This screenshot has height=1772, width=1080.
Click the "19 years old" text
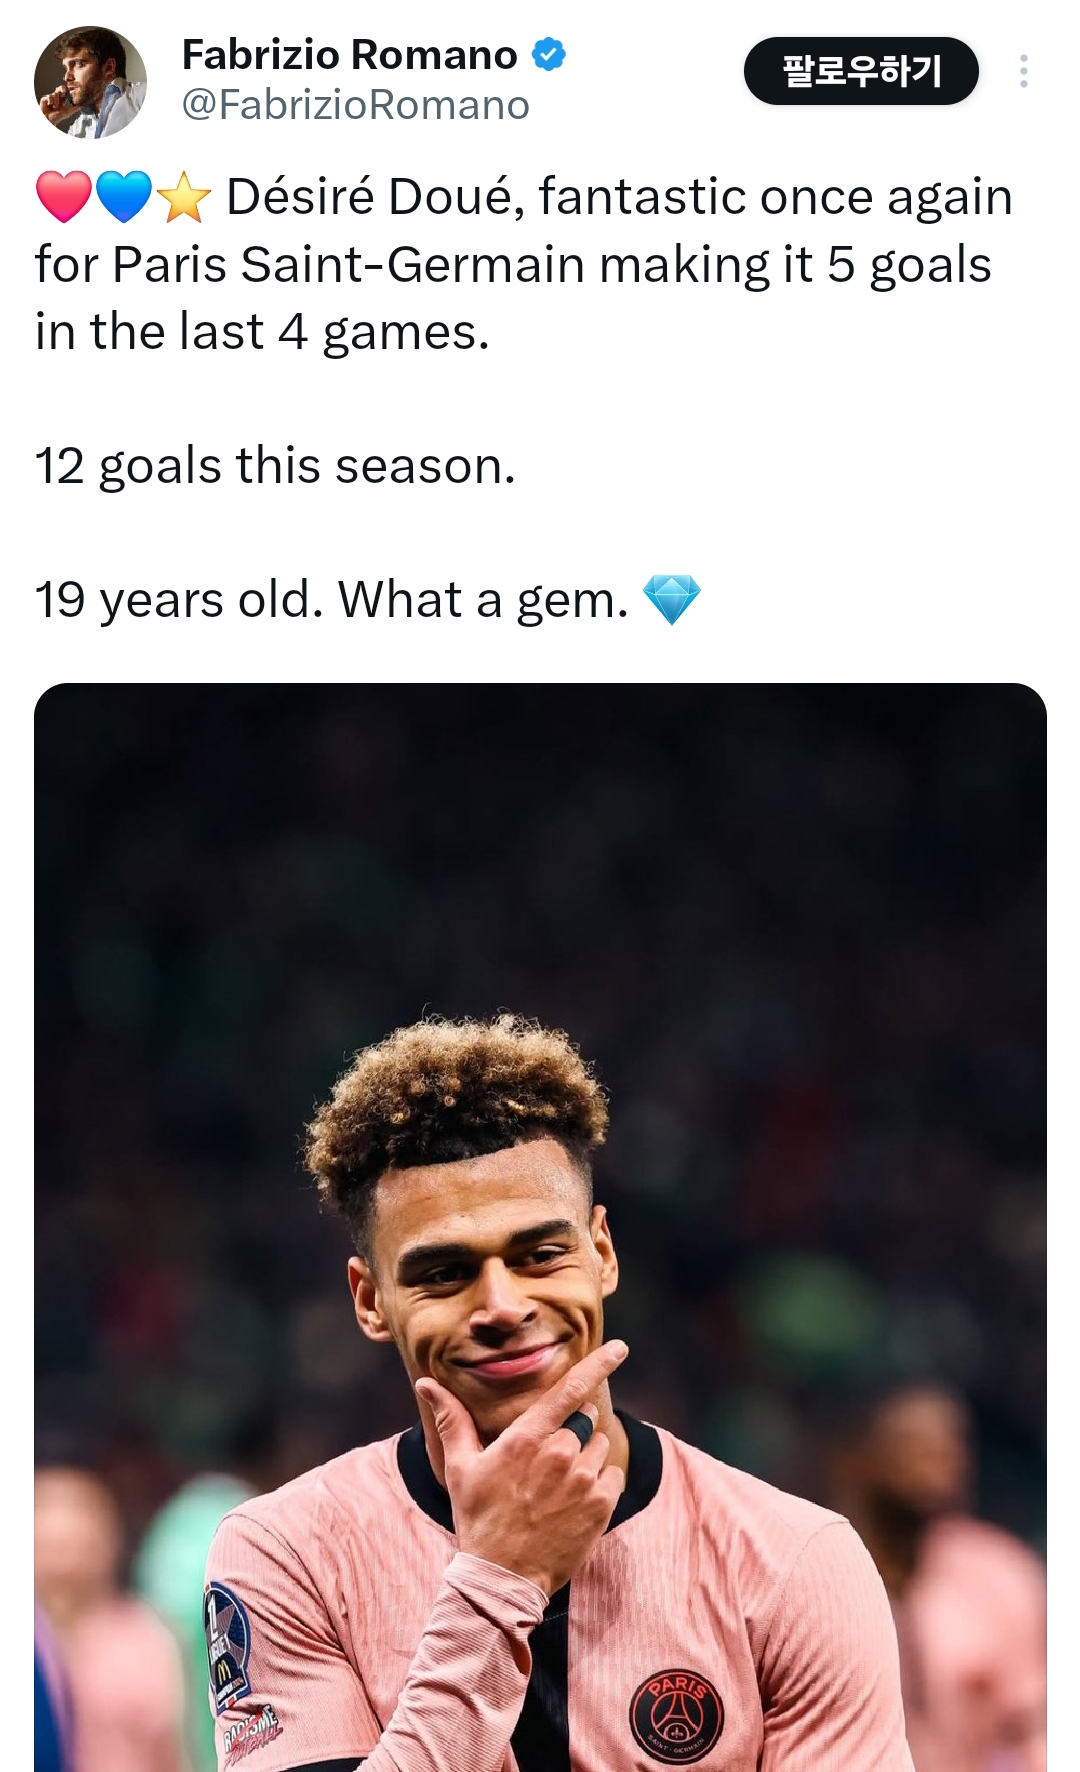pyautogui.click(x=178, y=600)
